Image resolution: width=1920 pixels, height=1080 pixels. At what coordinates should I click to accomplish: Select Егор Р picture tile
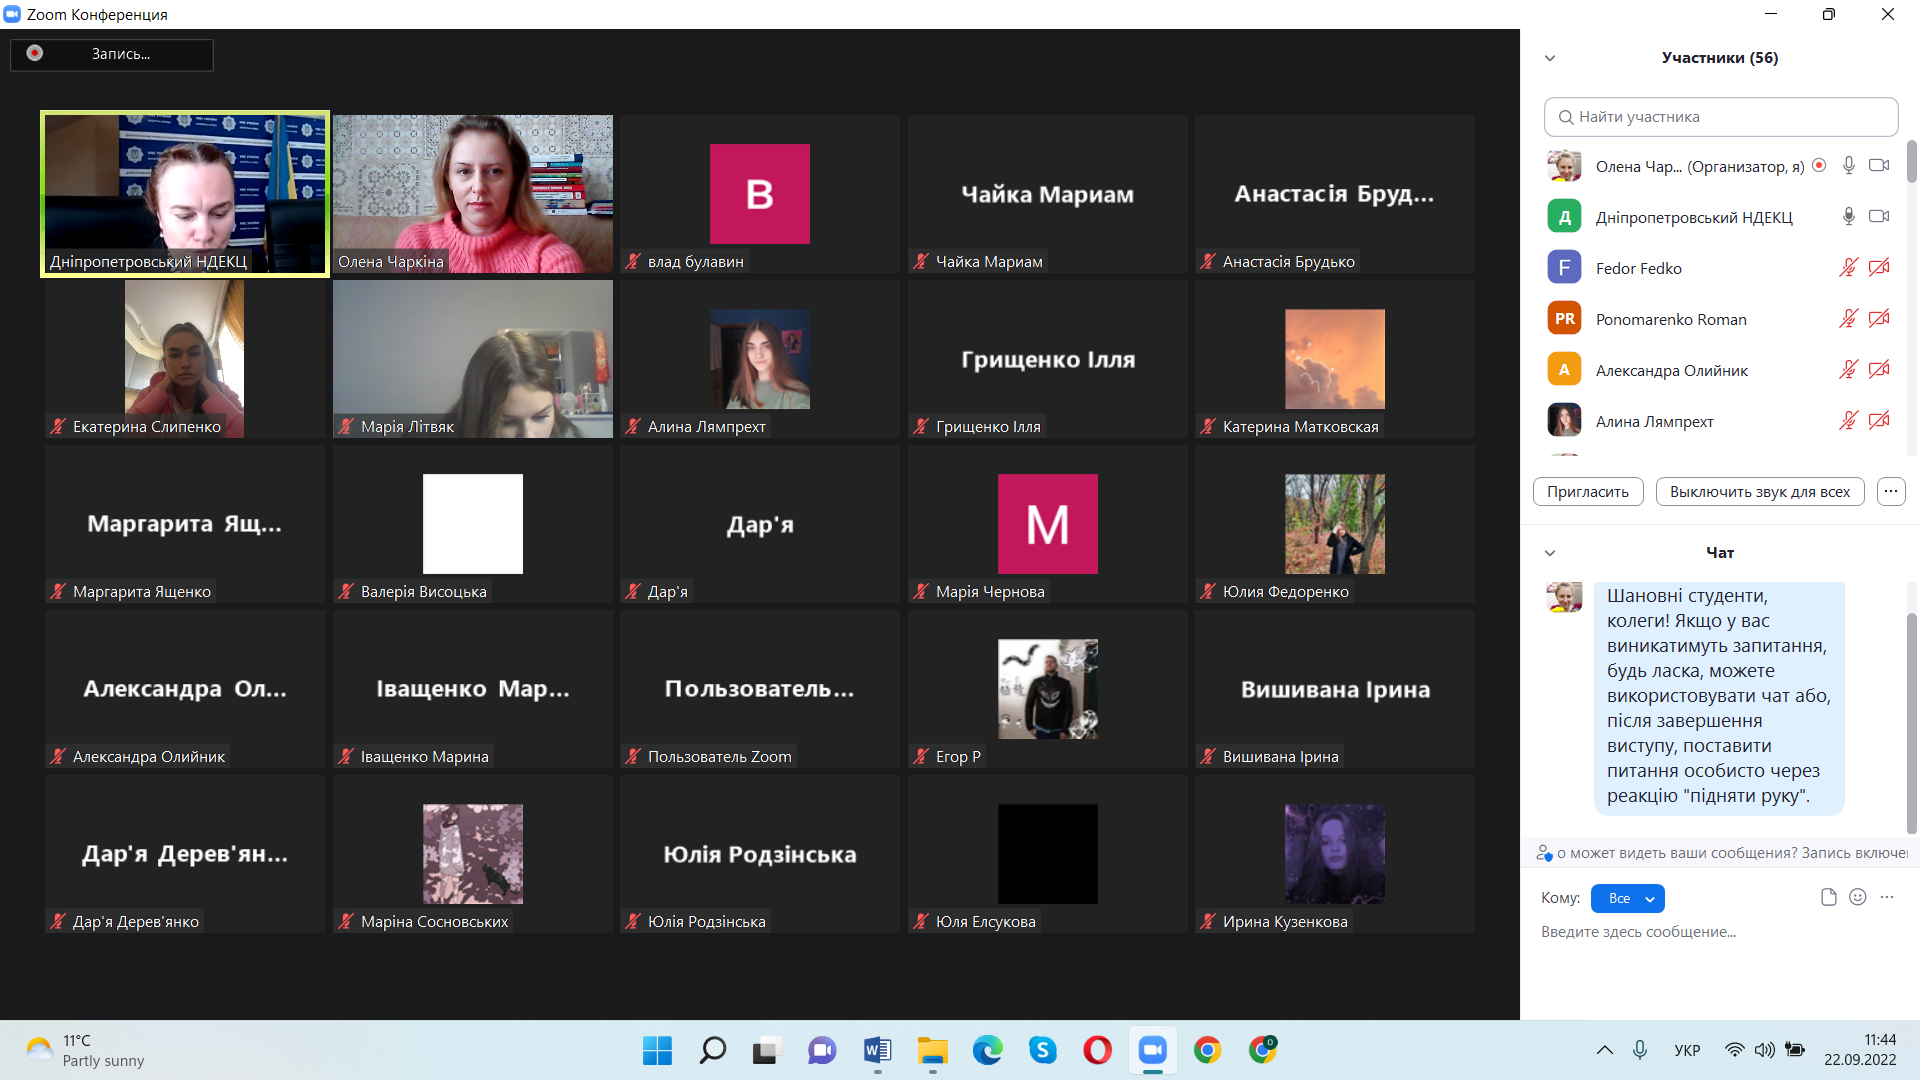1048,689
